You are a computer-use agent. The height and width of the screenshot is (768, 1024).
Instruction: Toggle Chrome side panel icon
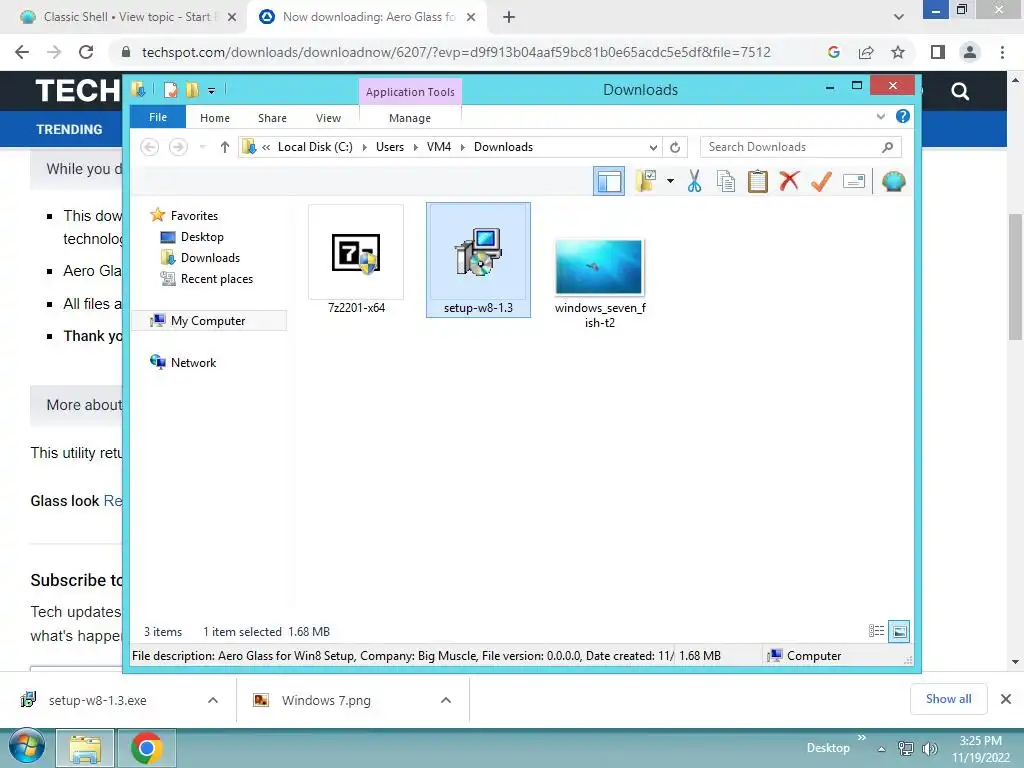[x=938, y=52]
